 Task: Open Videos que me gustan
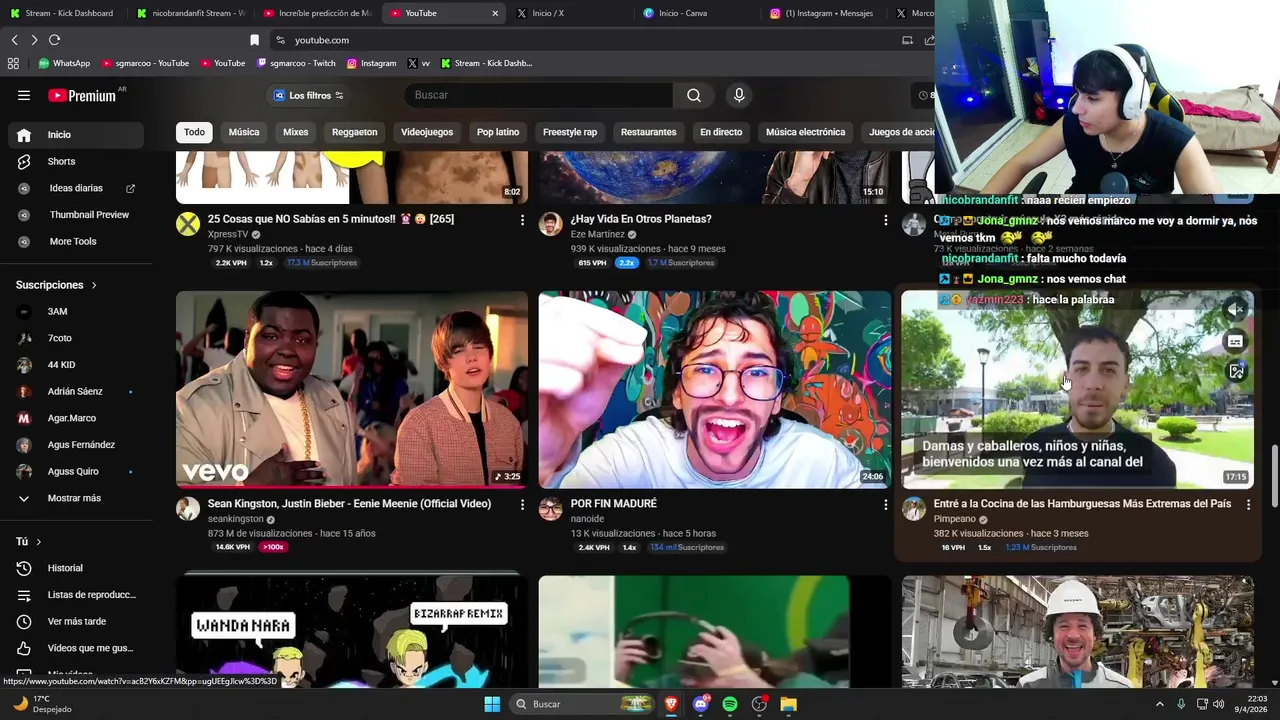coord(76,648)
